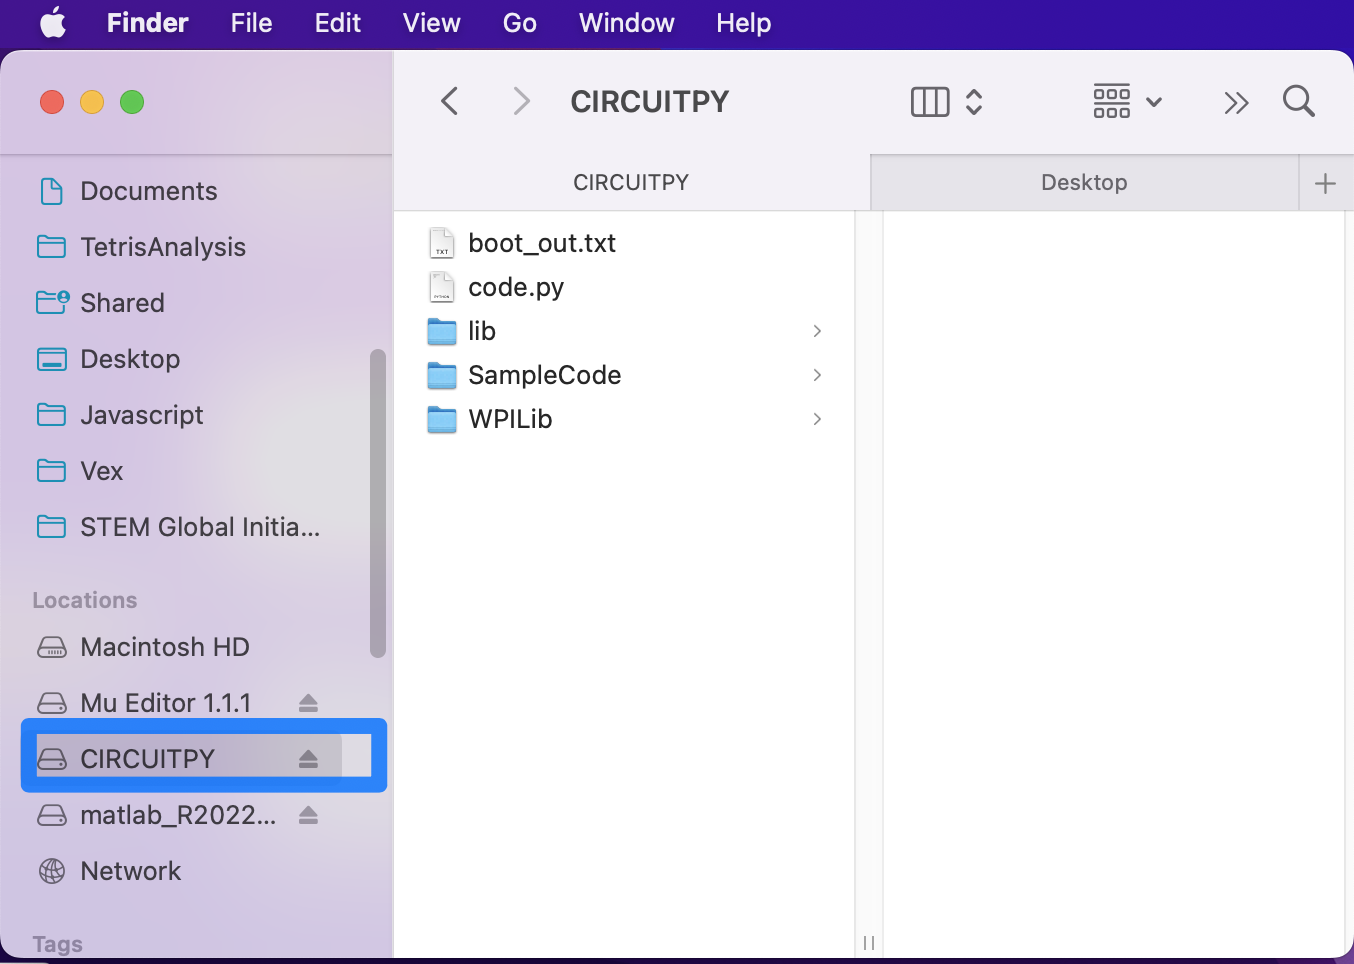Expand the SampleCode folder chevron
The width and height of the screenshot is (1354, 964).
(x=817, y=375)
